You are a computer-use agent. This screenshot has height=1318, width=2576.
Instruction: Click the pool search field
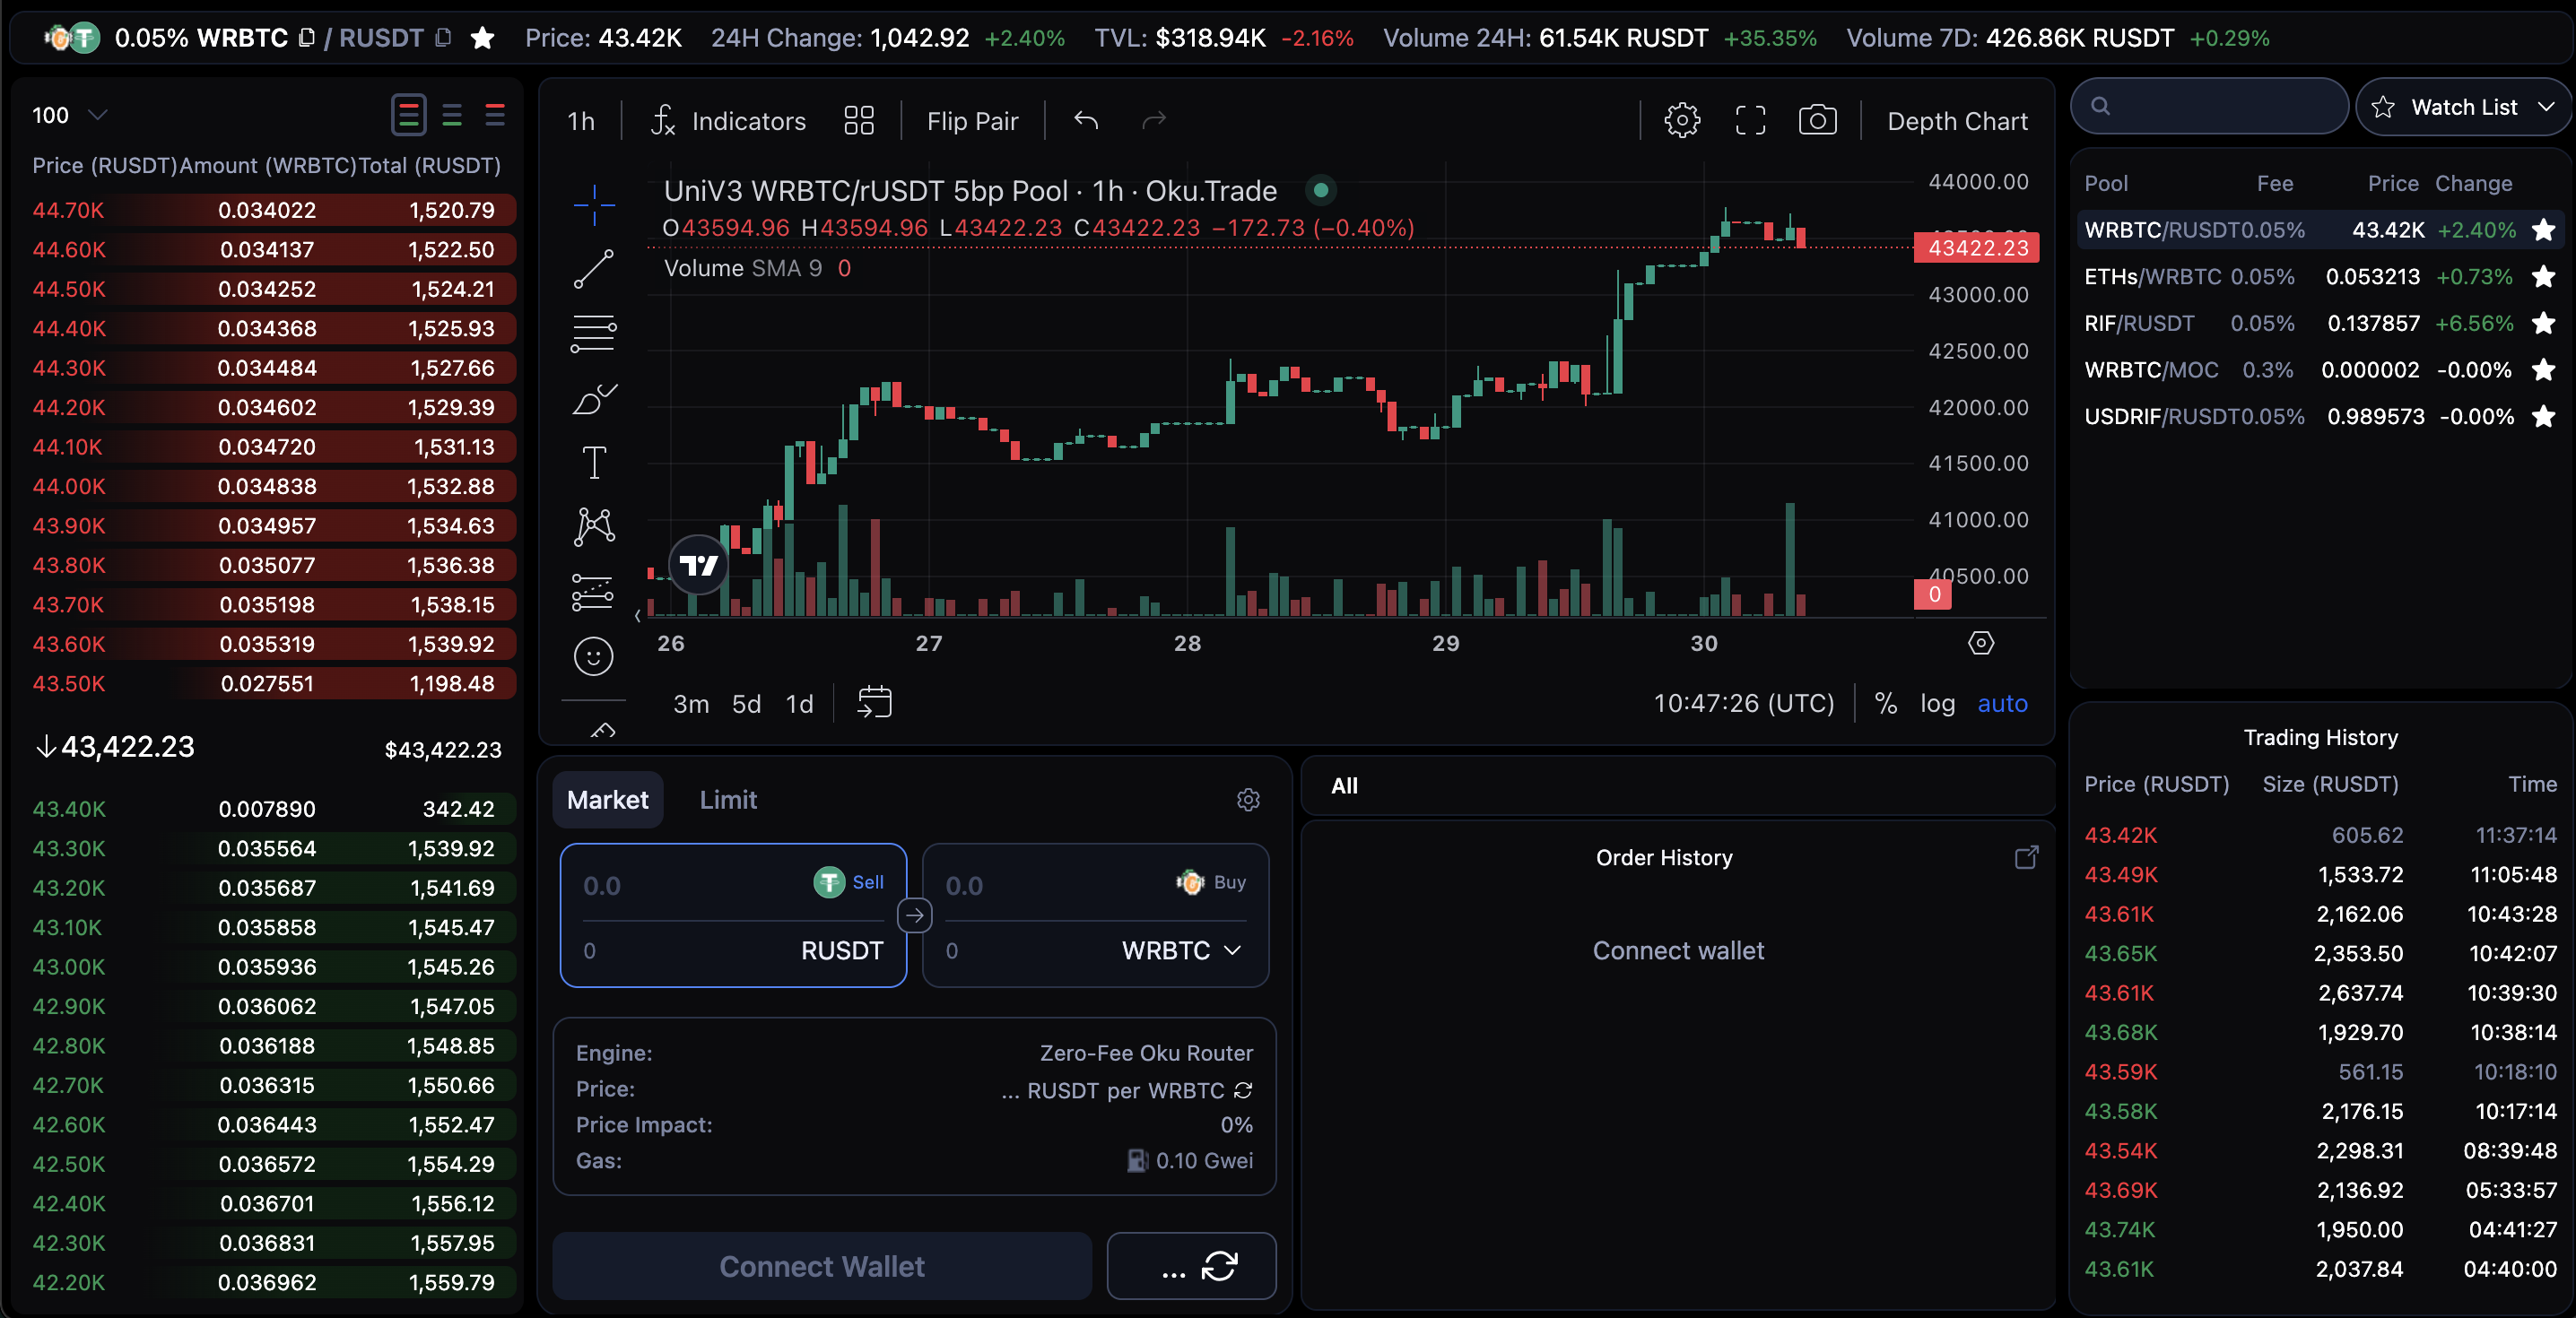tap(2210, 106)
